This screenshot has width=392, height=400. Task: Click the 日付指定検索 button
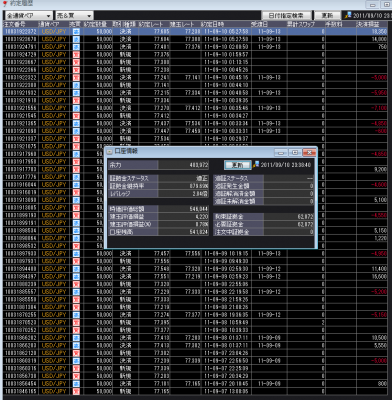(x=286, y=16)
